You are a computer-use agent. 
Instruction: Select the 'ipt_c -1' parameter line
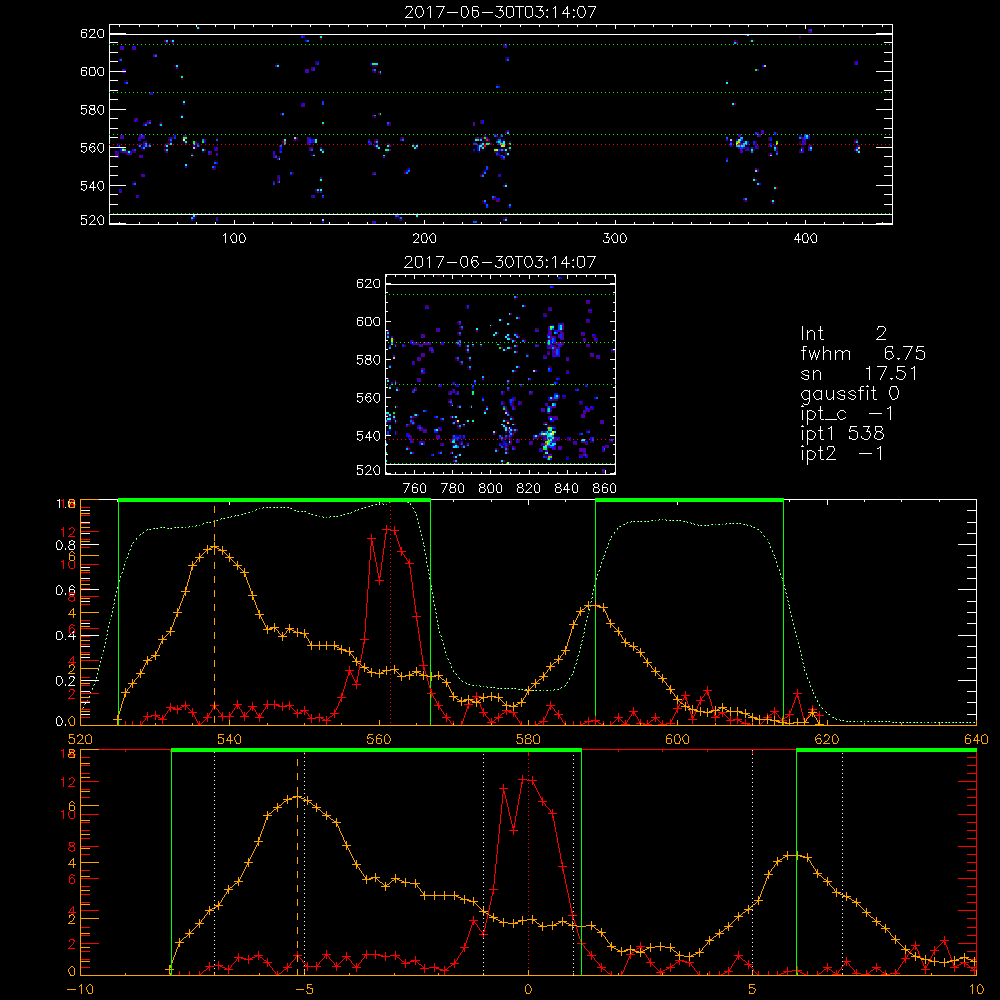pos(848,414)
